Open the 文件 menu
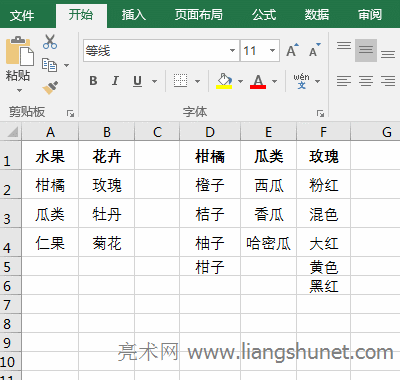The width and height of the screenshot is (400, 380). pos(22,15)
